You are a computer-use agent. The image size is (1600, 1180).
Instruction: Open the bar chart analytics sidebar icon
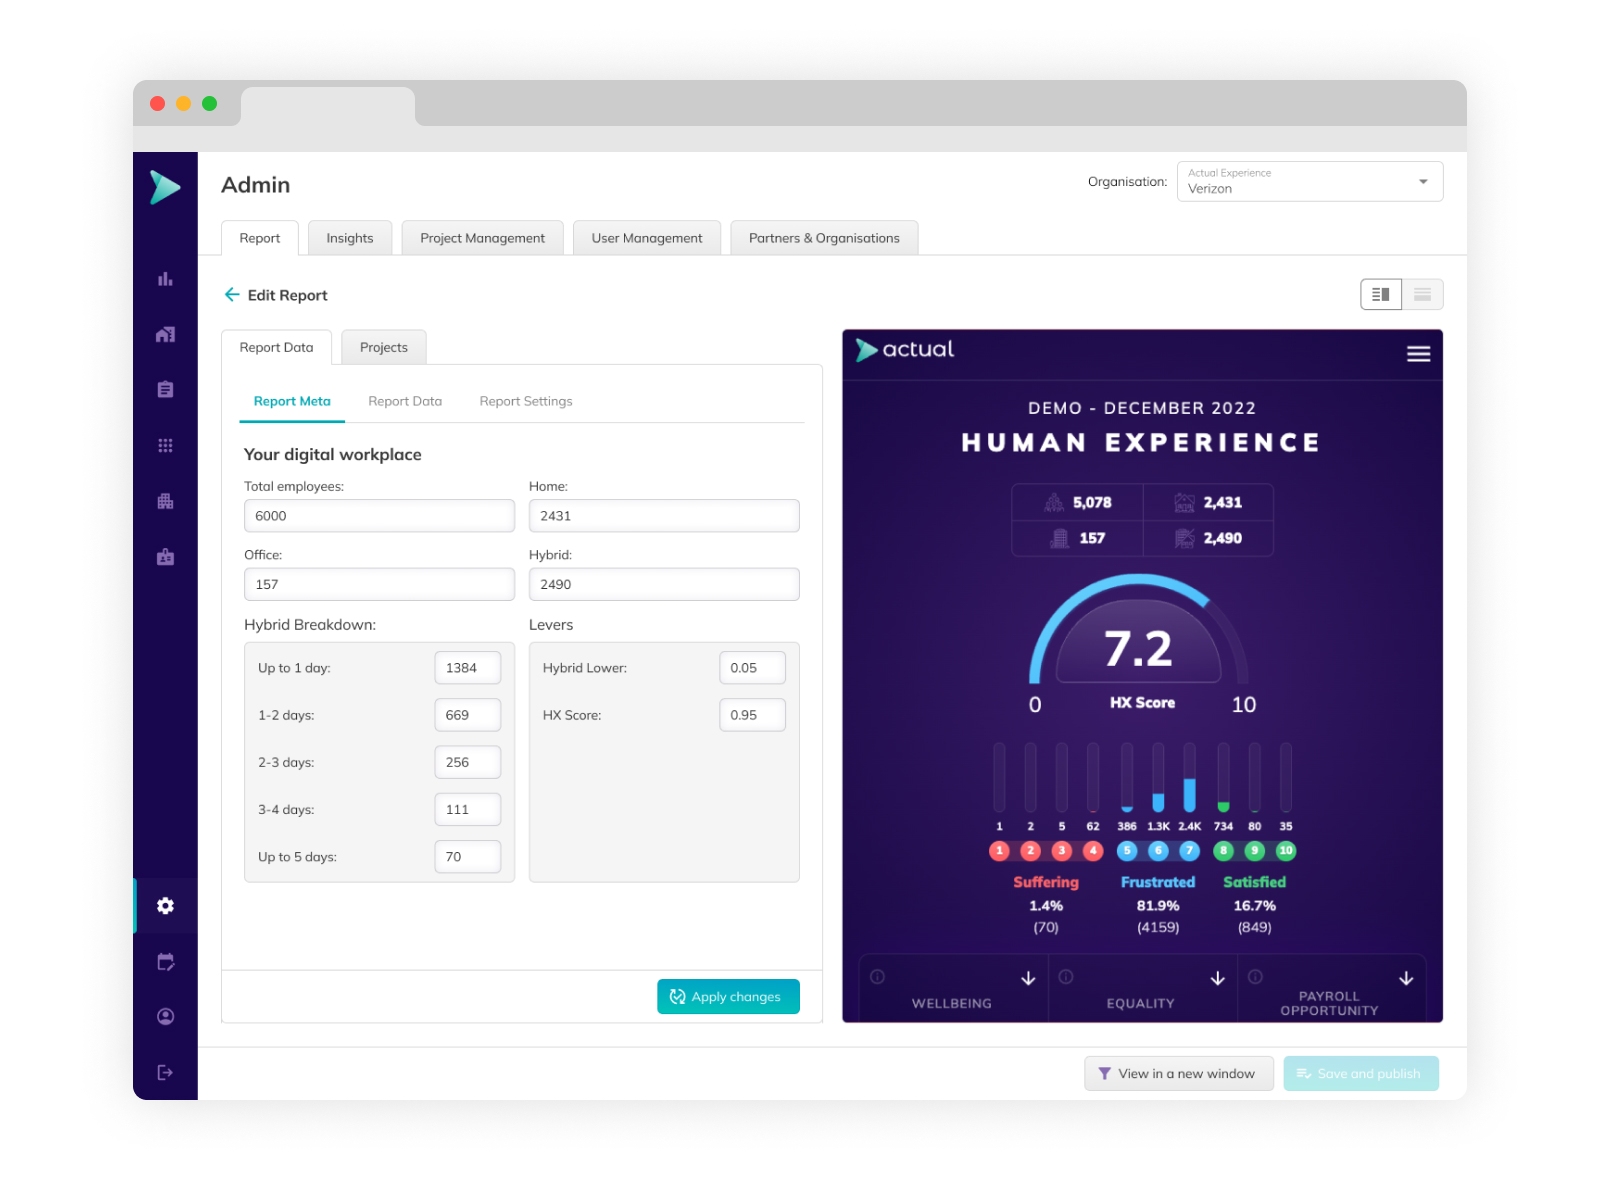pyautogui.click(x=165, y=279)
